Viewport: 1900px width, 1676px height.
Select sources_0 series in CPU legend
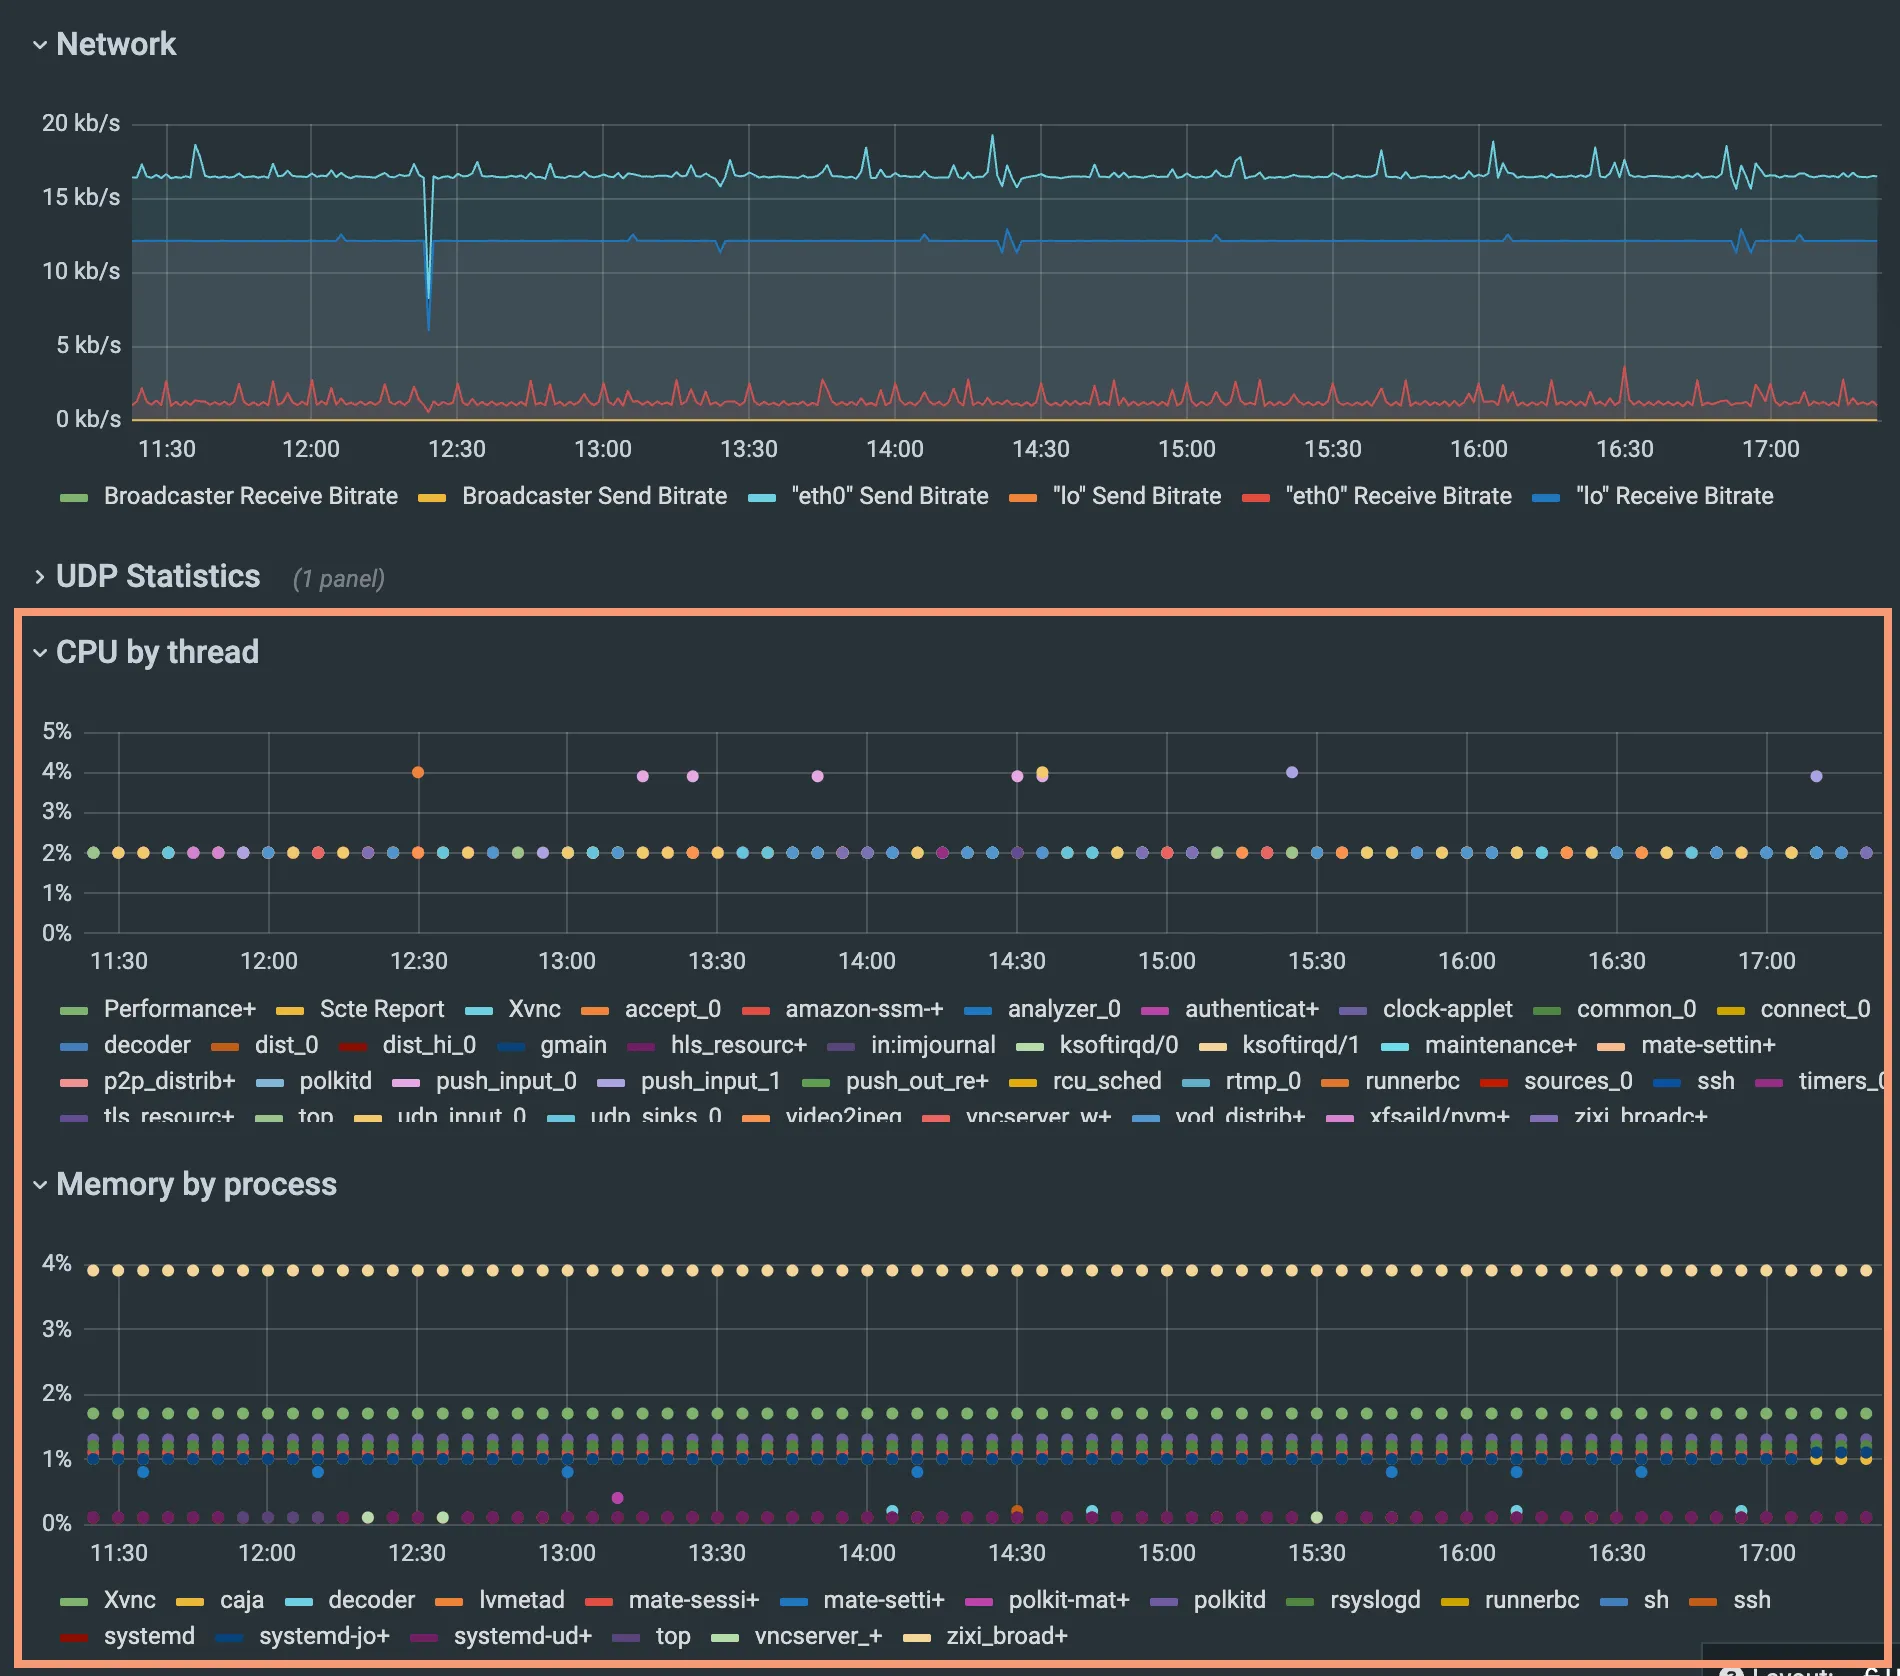point(1578,1081)
